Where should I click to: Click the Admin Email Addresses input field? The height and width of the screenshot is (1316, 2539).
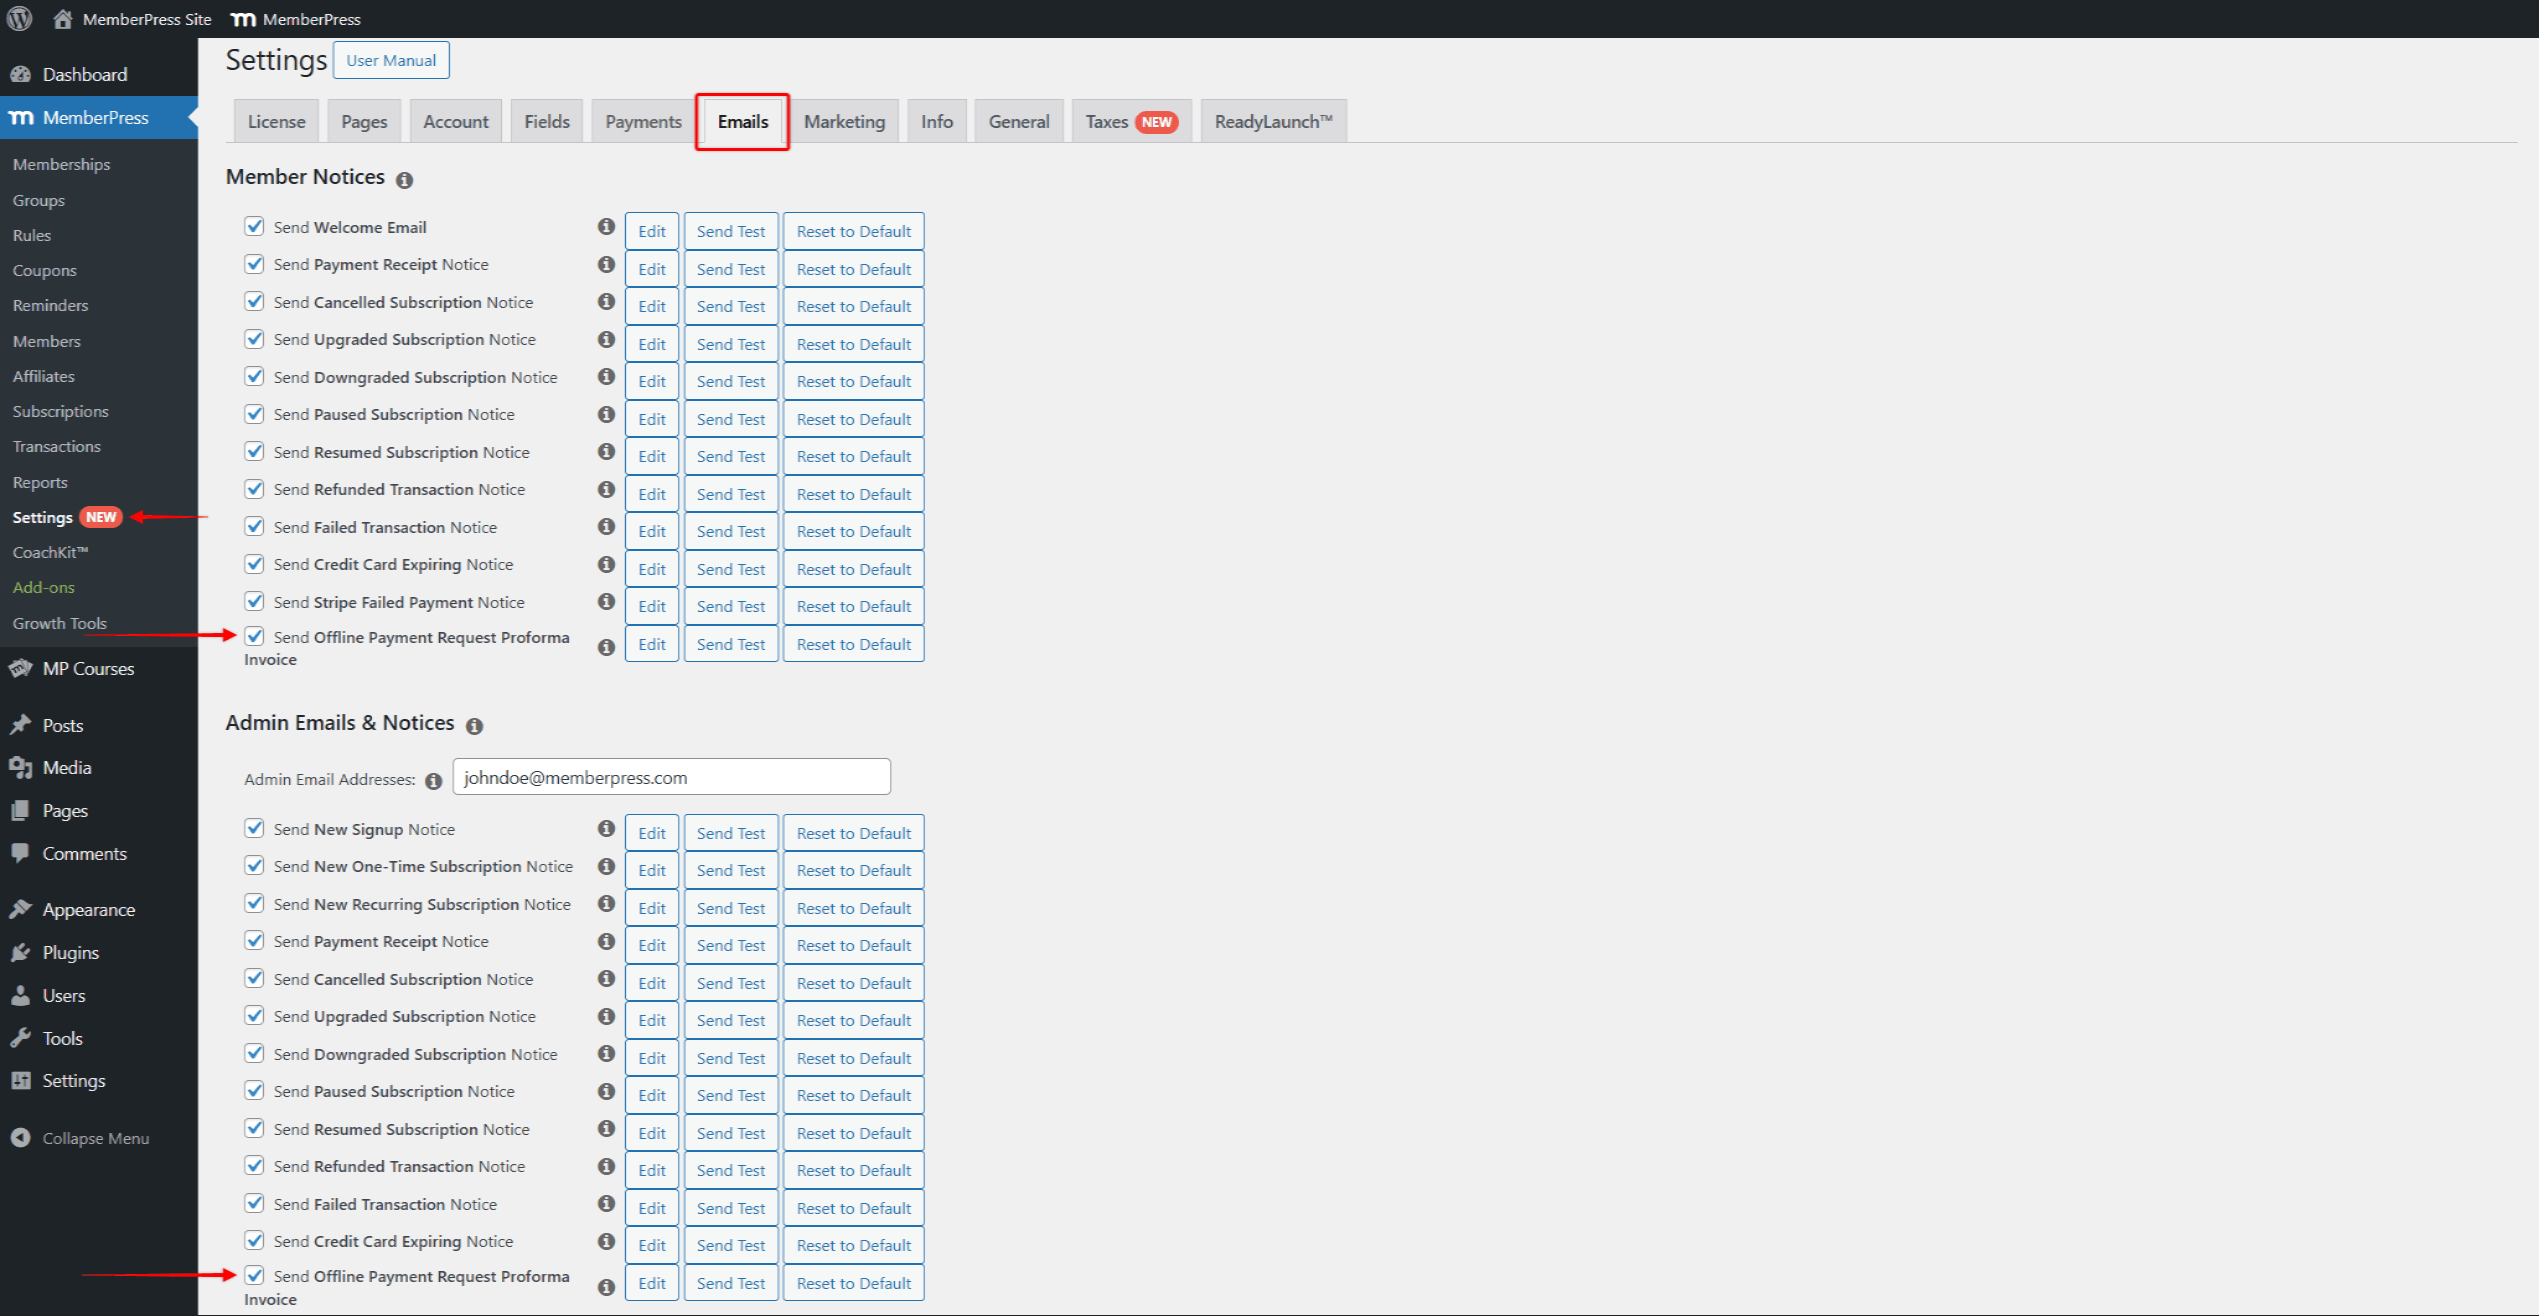671,777
